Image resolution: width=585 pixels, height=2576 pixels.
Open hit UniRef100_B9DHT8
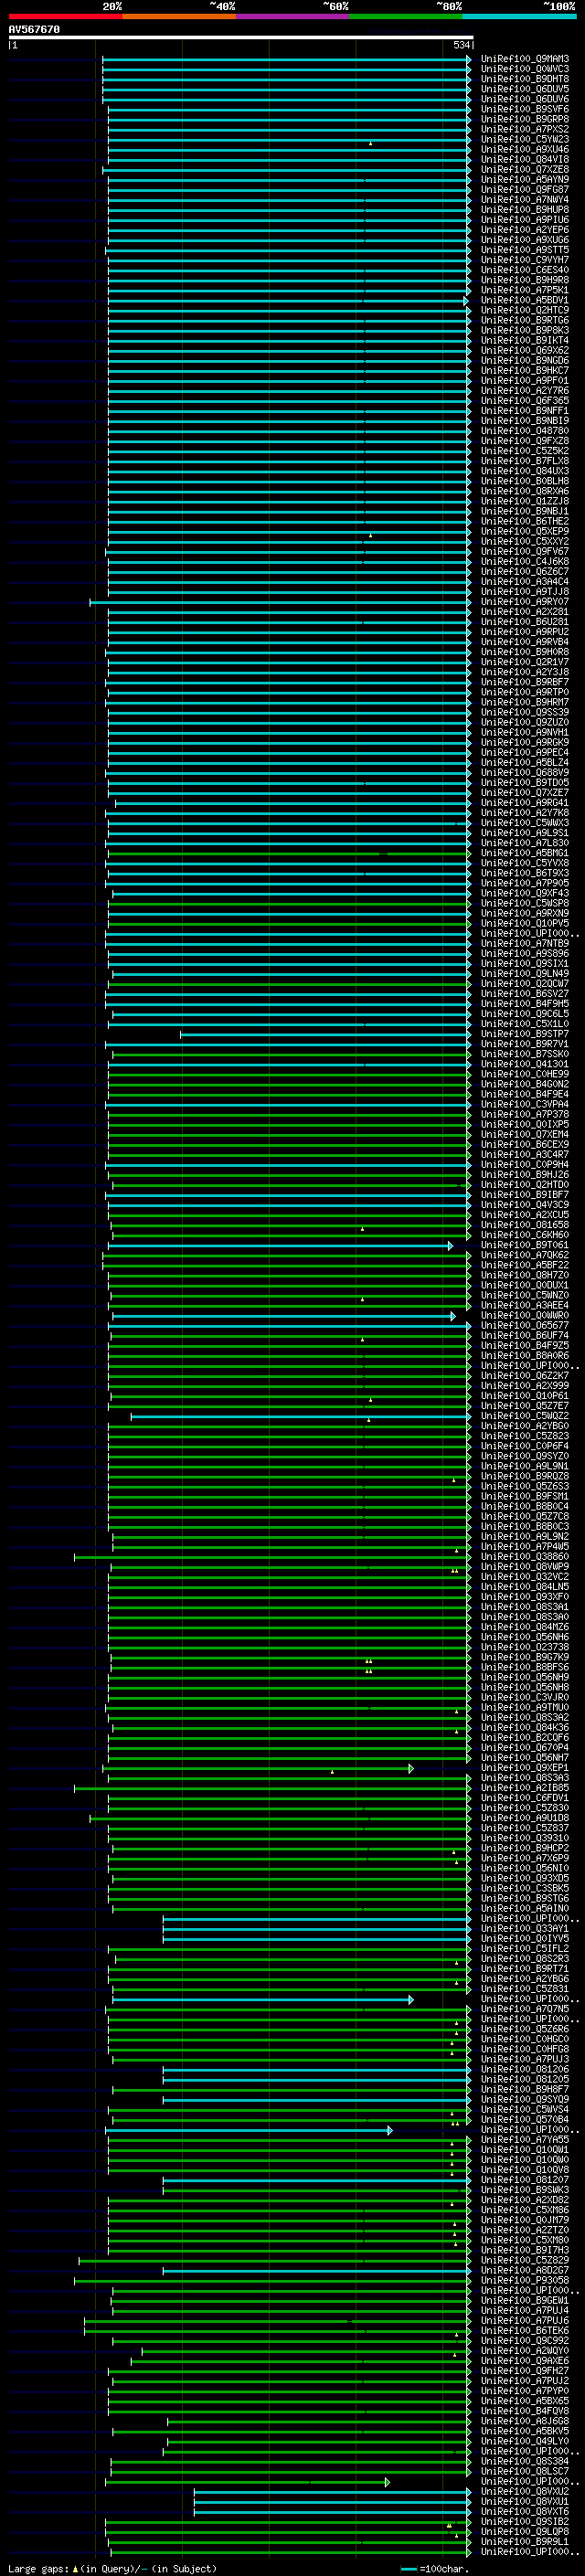[x=525, y=79]
